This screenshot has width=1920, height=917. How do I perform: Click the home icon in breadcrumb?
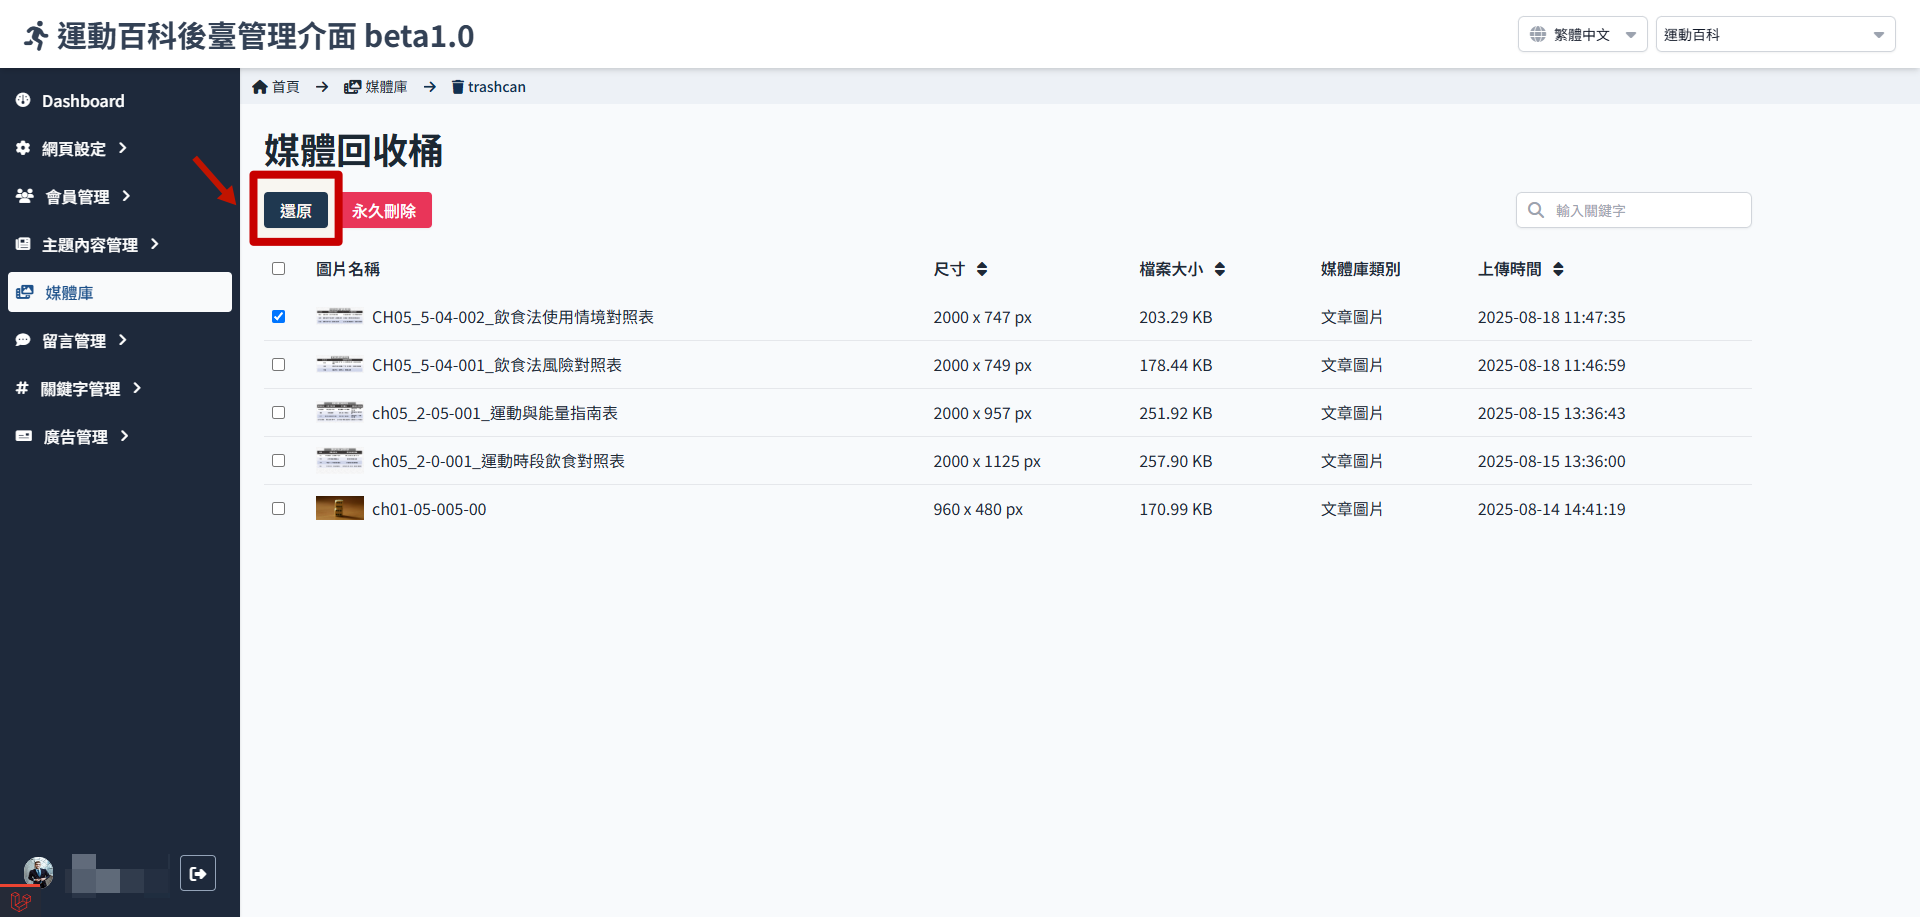[260, 87]
